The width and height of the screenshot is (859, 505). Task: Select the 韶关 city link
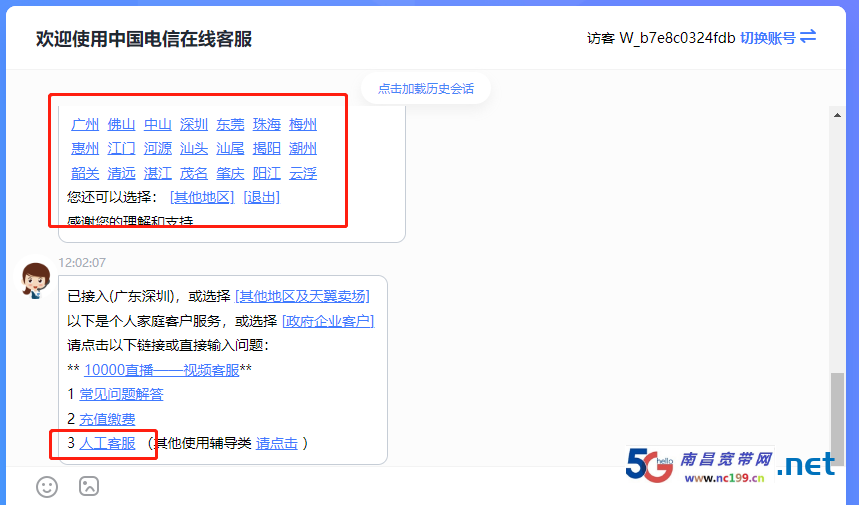85,174
